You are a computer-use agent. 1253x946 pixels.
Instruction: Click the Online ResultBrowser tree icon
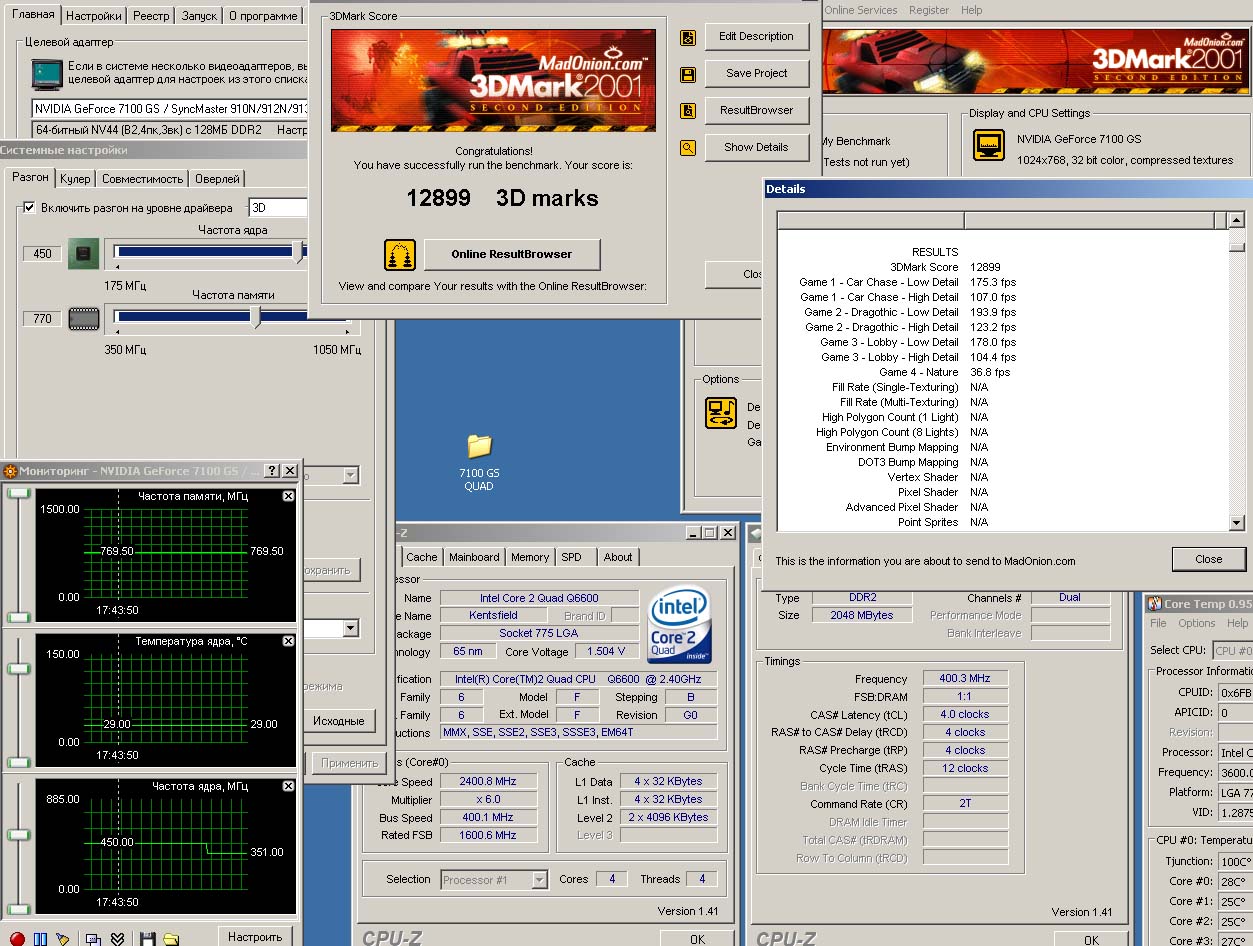click(x=400, y=255)
